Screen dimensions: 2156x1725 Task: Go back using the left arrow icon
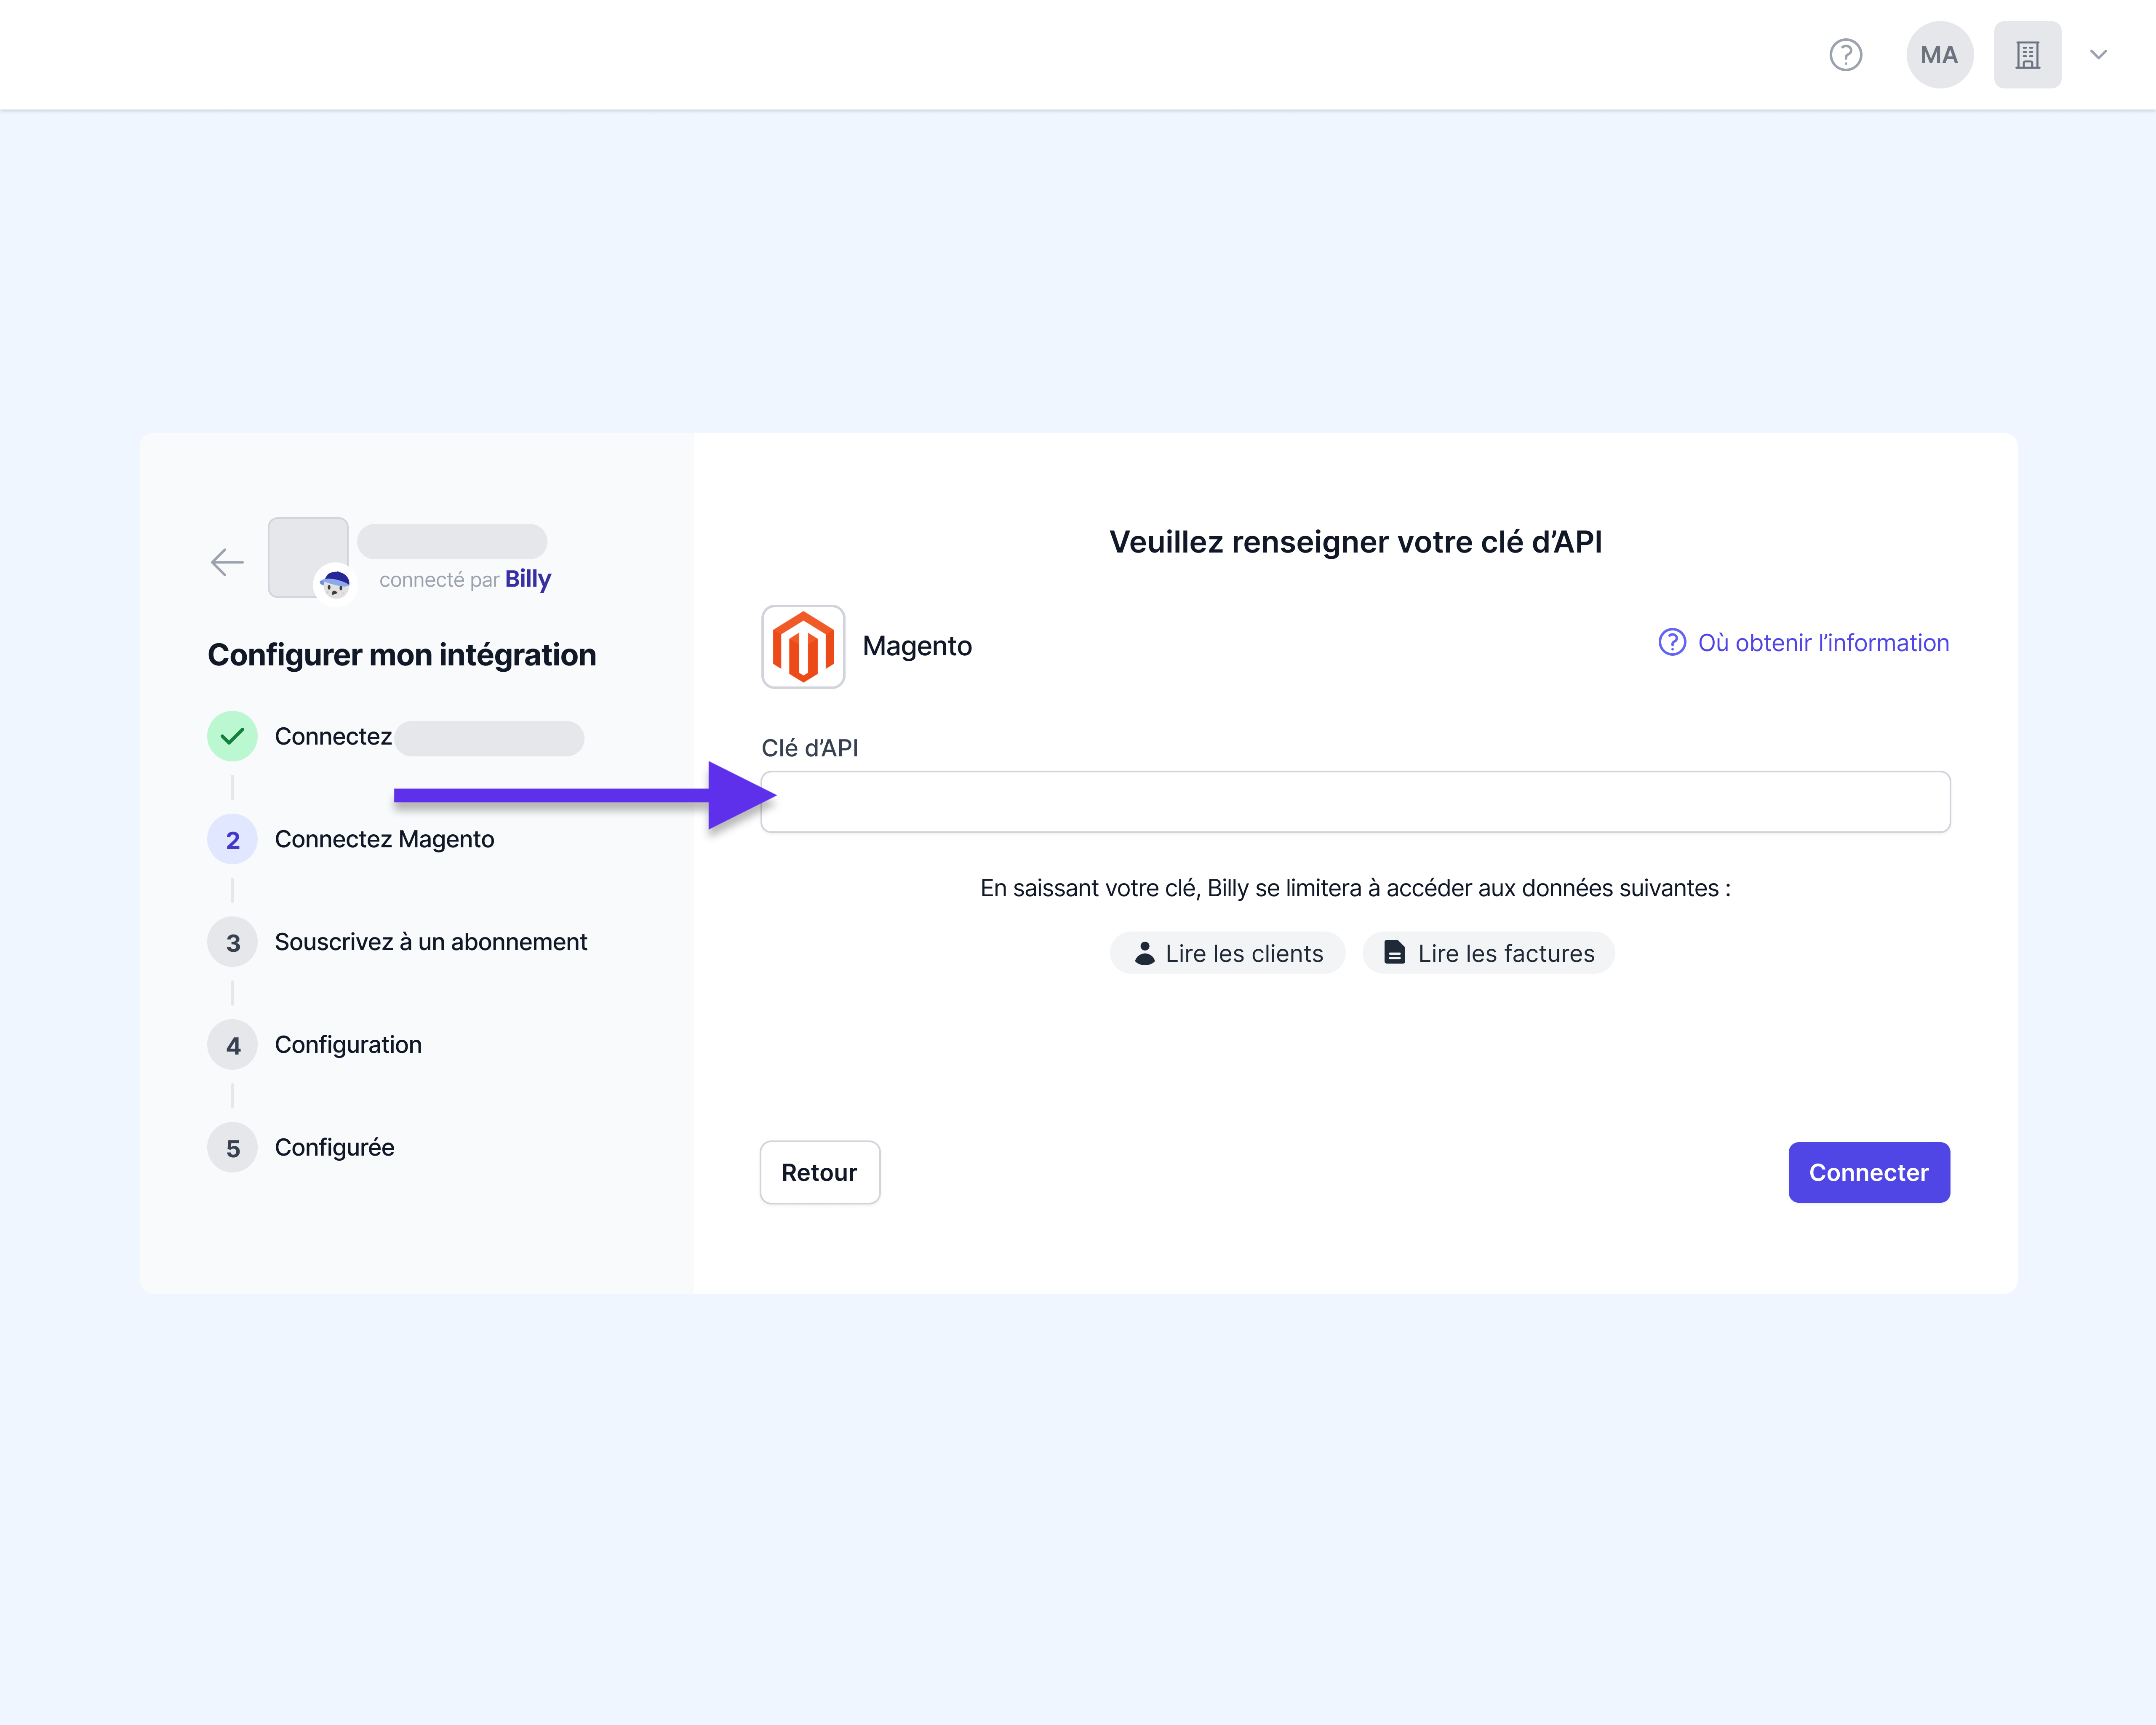(227, 562)
